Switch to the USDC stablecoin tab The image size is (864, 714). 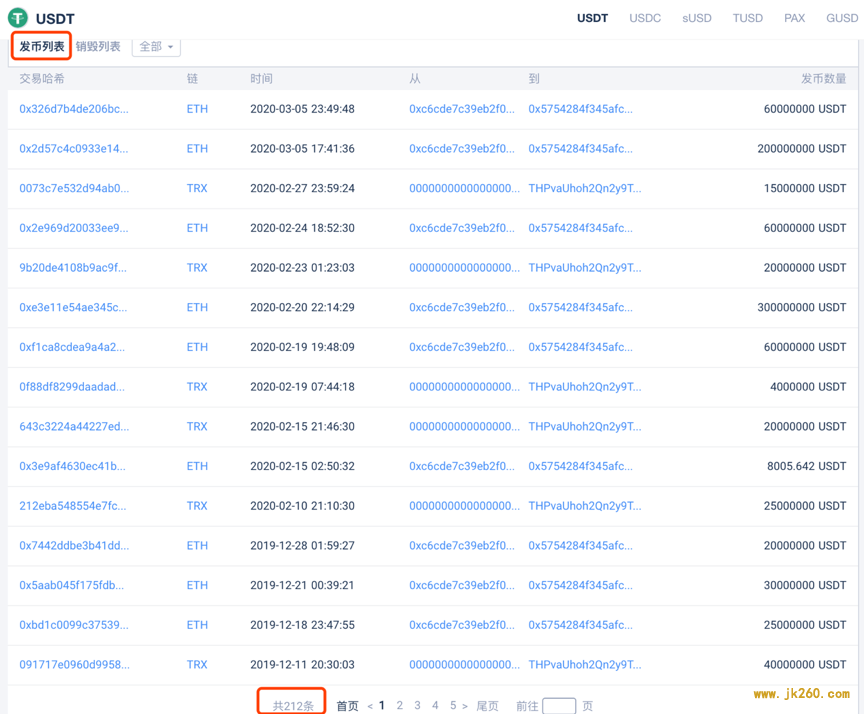coord(645,18)
